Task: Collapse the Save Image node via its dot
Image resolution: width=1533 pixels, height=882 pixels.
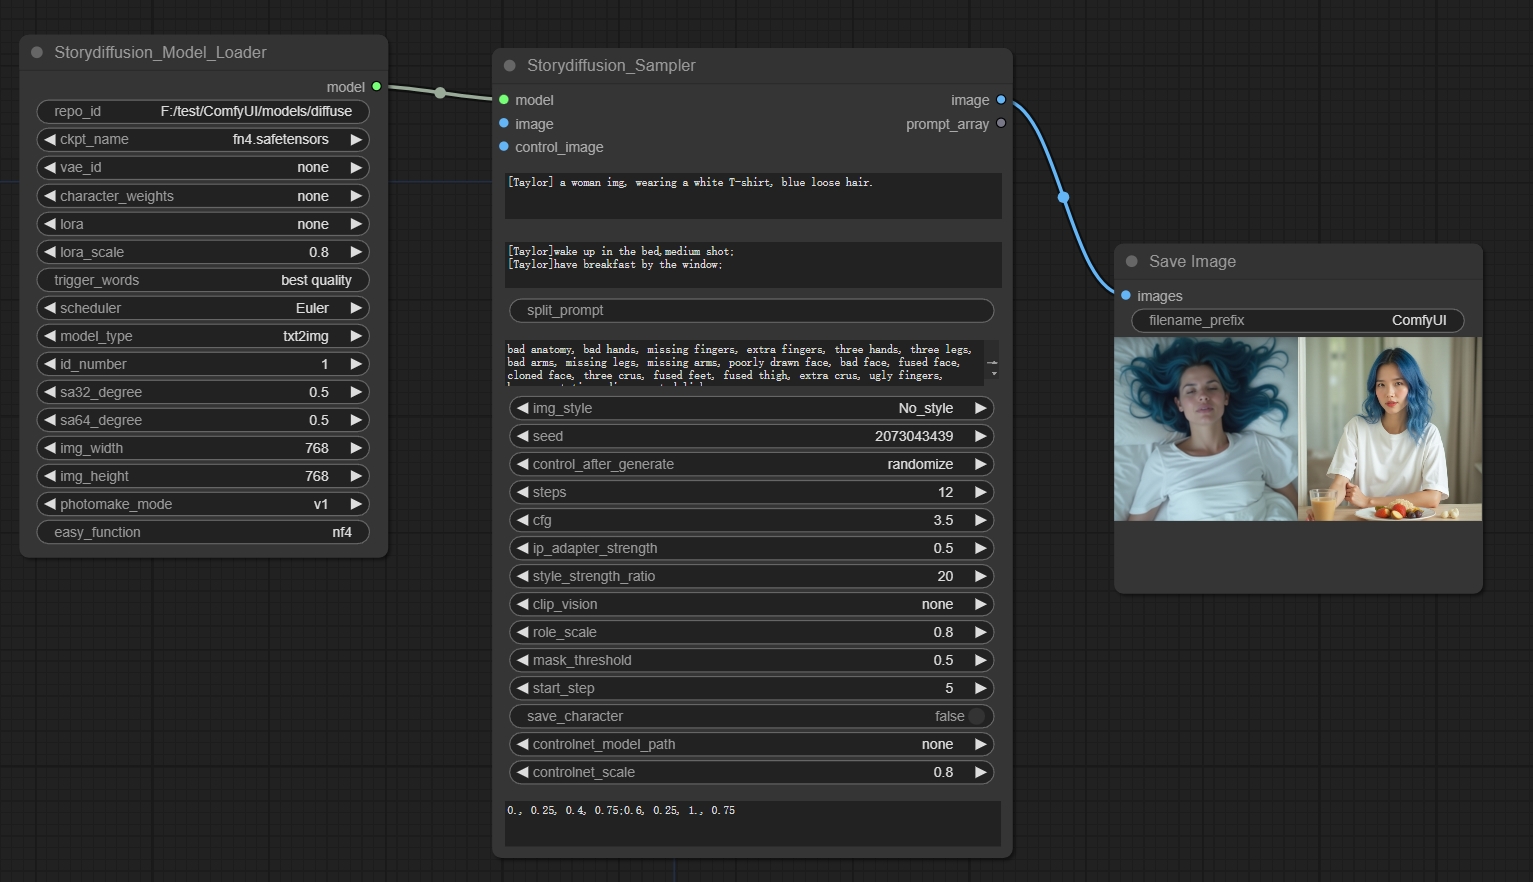Action: tap(1132, 261)
